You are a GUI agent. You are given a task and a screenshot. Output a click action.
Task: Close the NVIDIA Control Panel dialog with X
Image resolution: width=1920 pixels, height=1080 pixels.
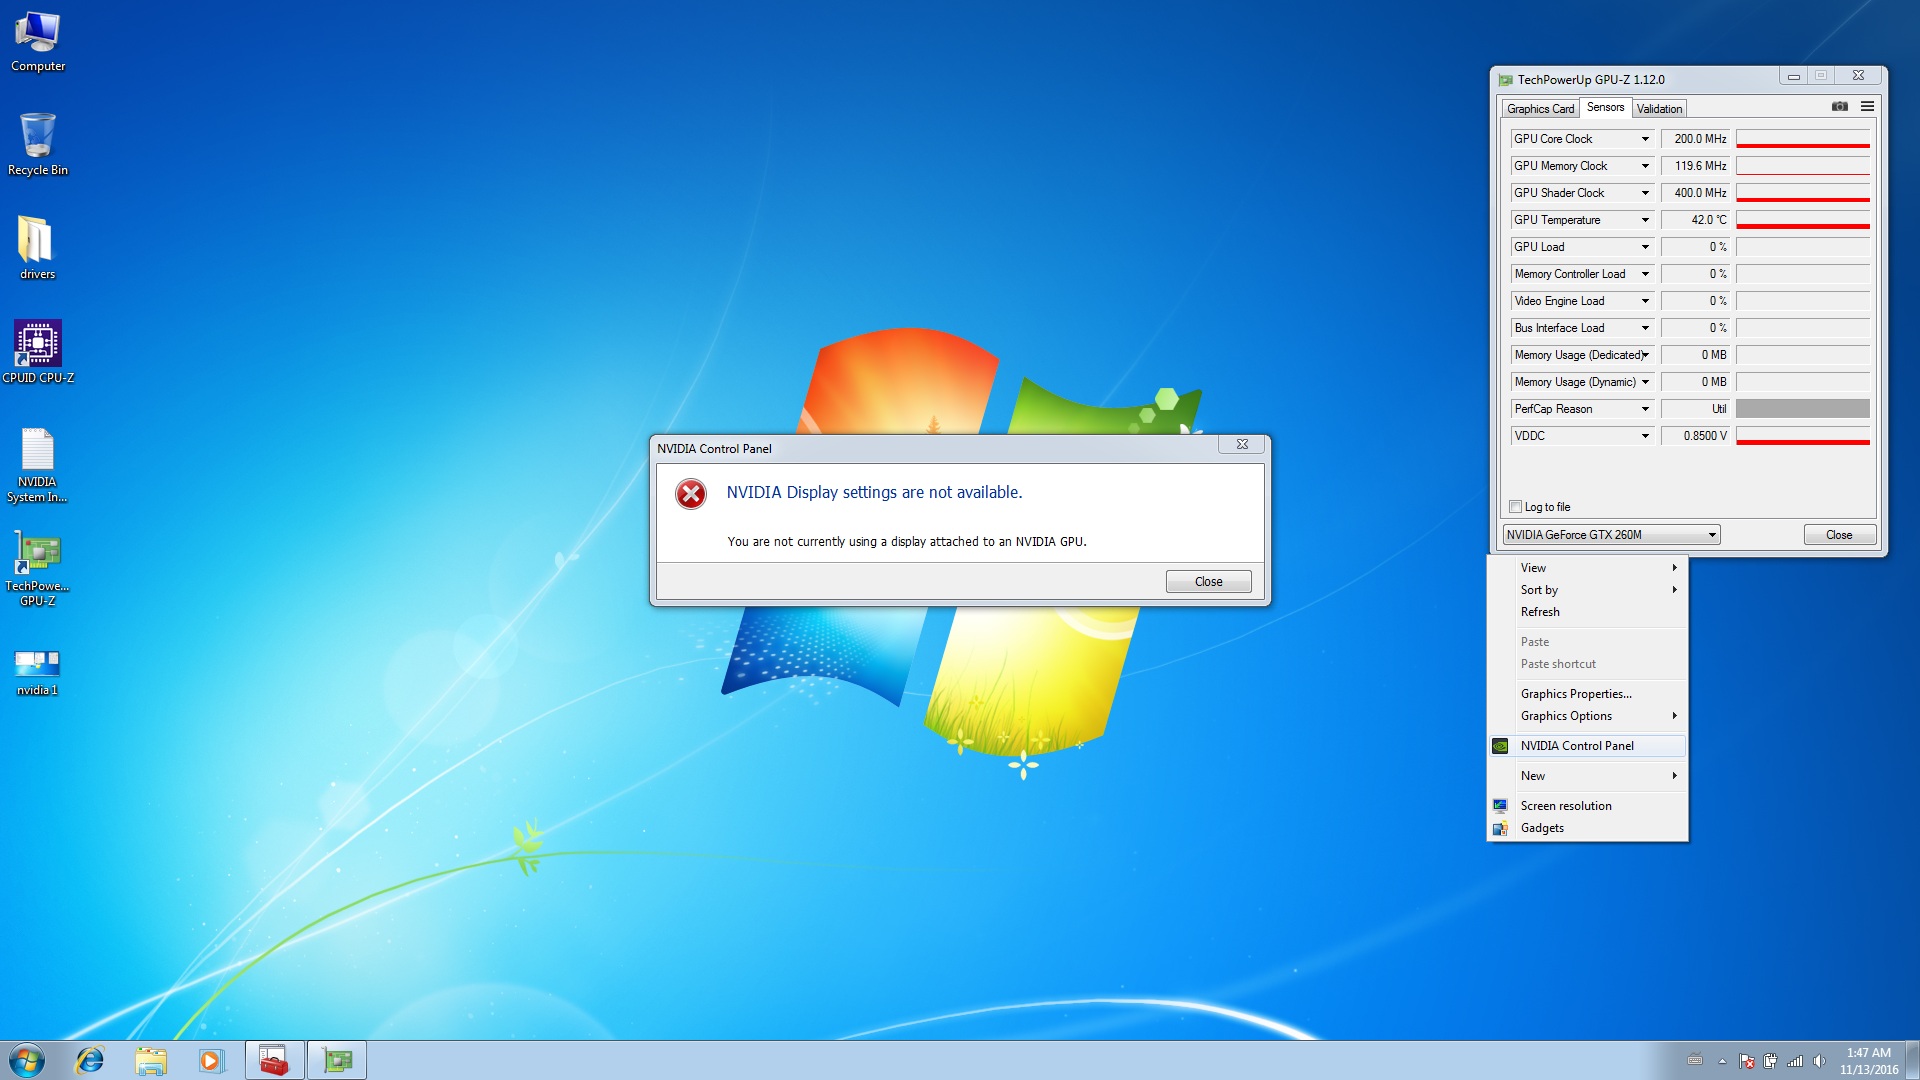click(x=1242, y=445)
